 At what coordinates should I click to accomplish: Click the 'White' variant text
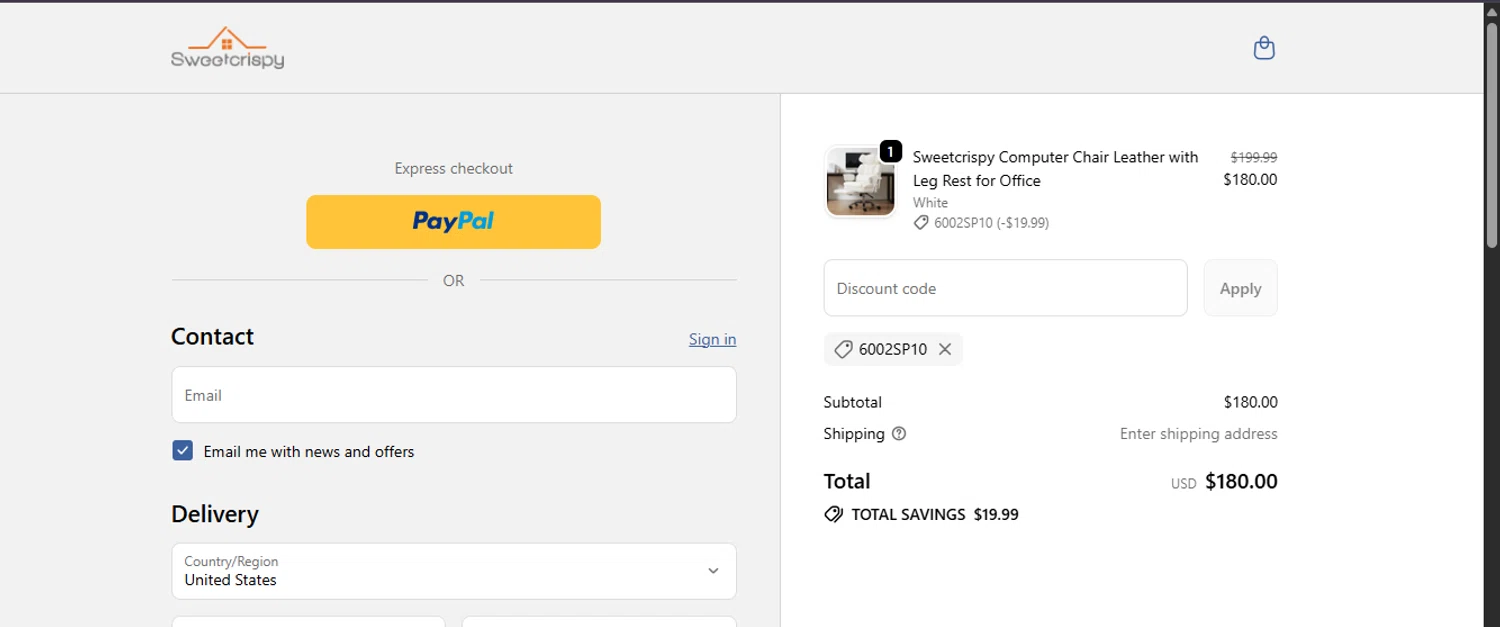tap(930, 203)
